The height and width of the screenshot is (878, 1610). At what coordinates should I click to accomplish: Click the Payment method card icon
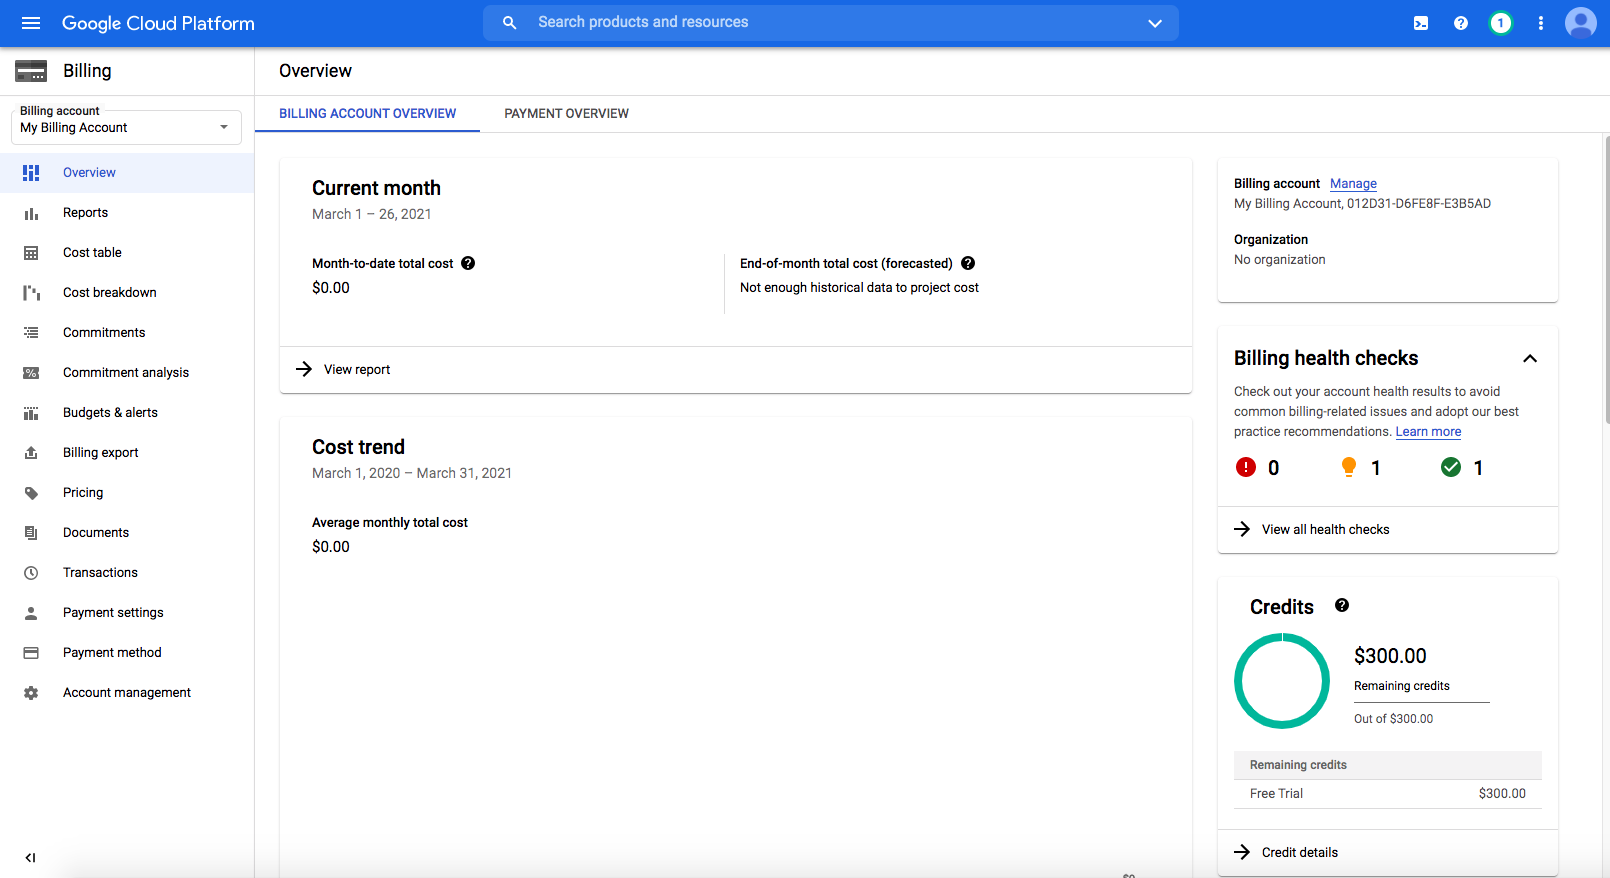31,653
